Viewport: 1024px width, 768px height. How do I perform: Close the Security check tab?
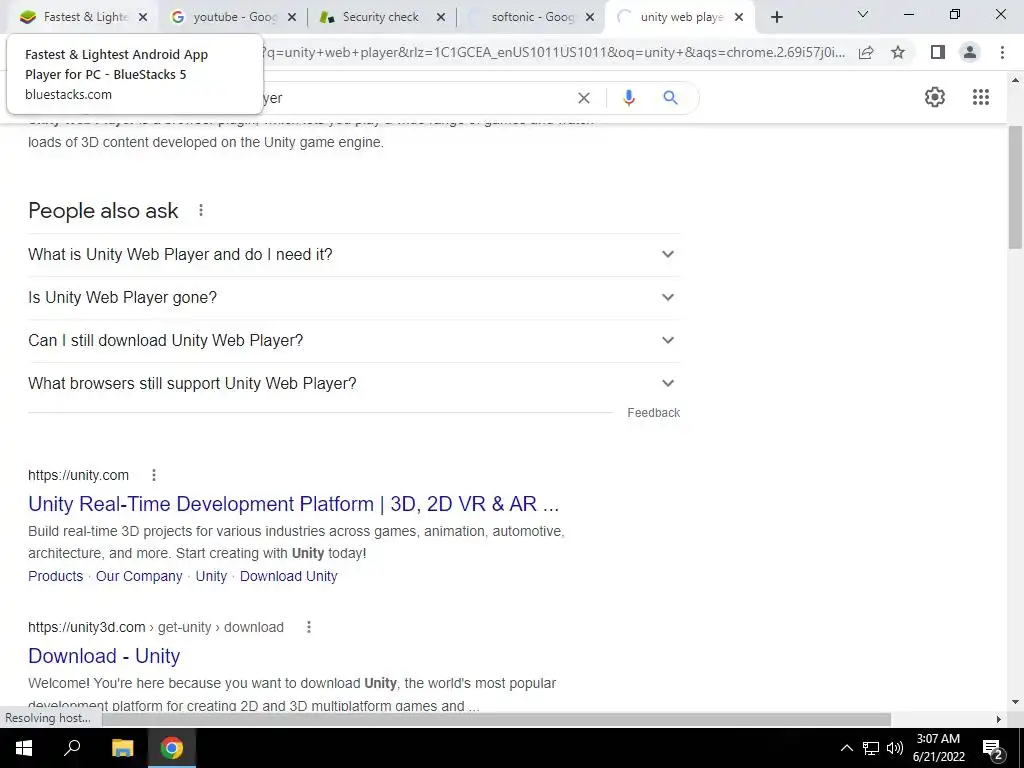[441, 18]
